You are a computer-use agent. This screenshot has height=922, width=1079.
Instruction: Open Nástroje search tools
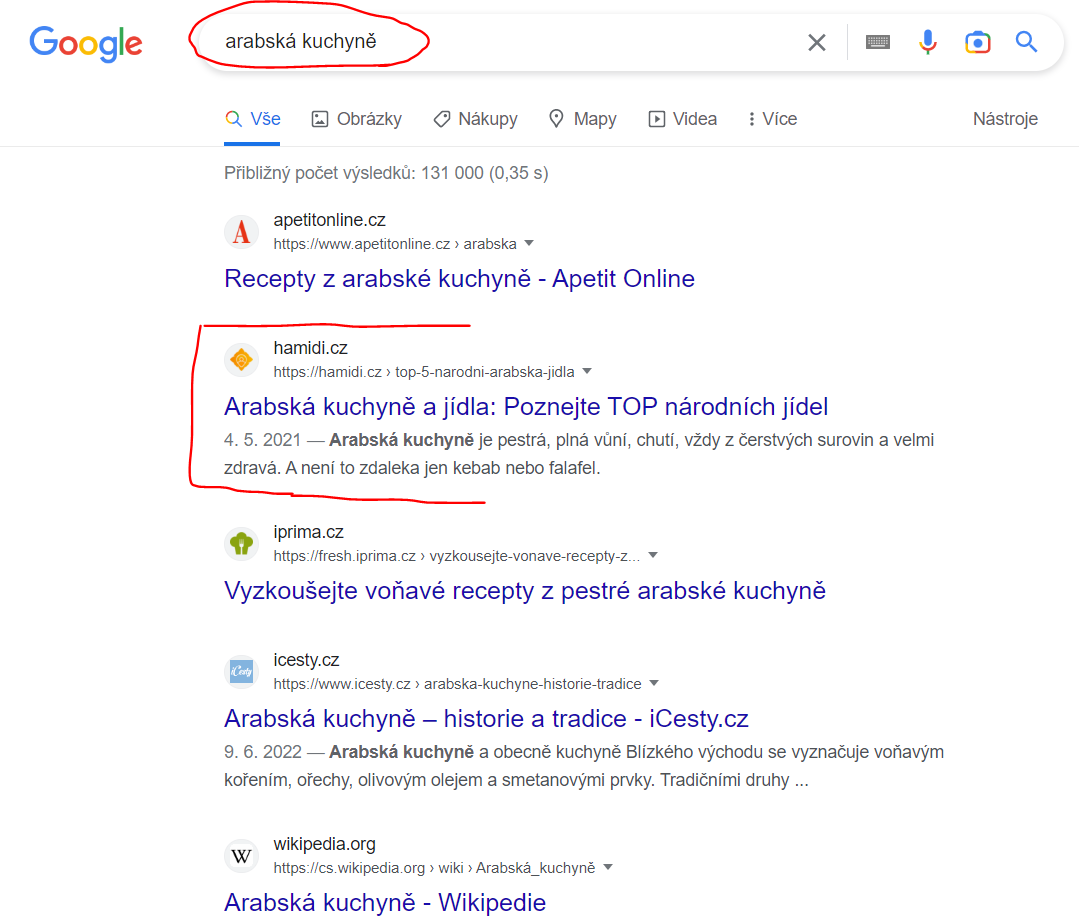tap(1005, 119)
